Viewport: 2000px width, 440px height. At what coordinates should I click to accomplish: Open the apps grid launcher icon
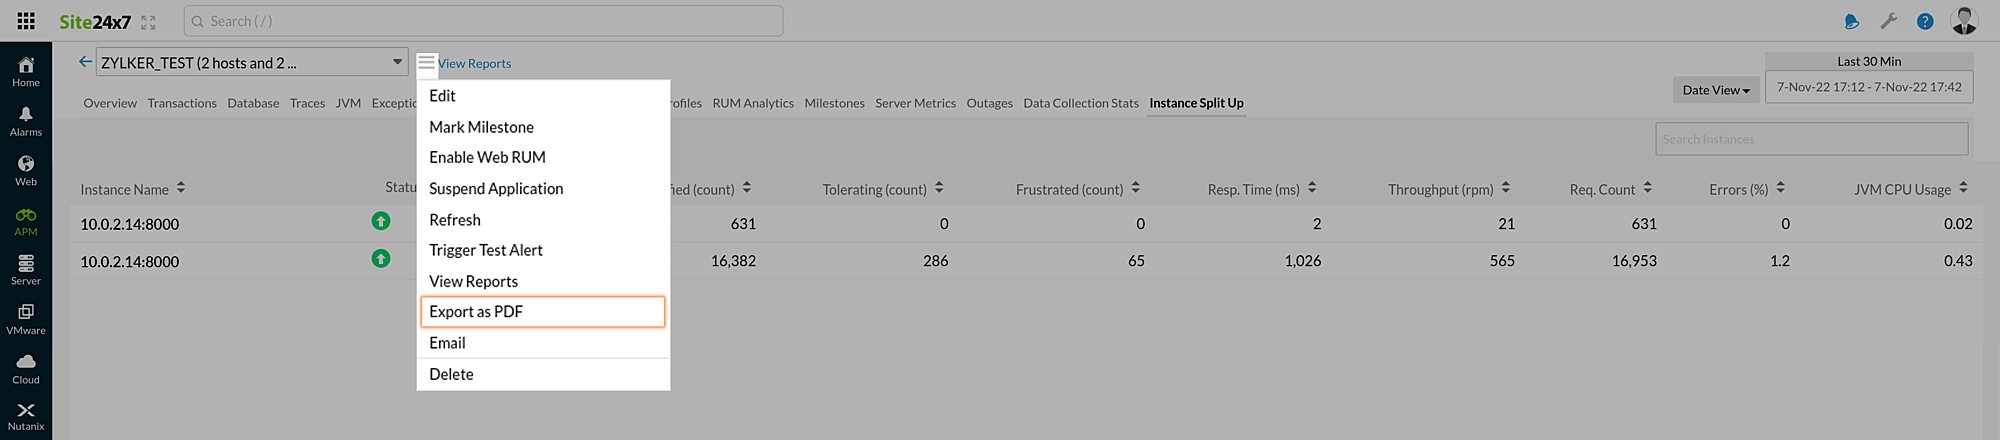pyautogui.click(x=26, y=21)
